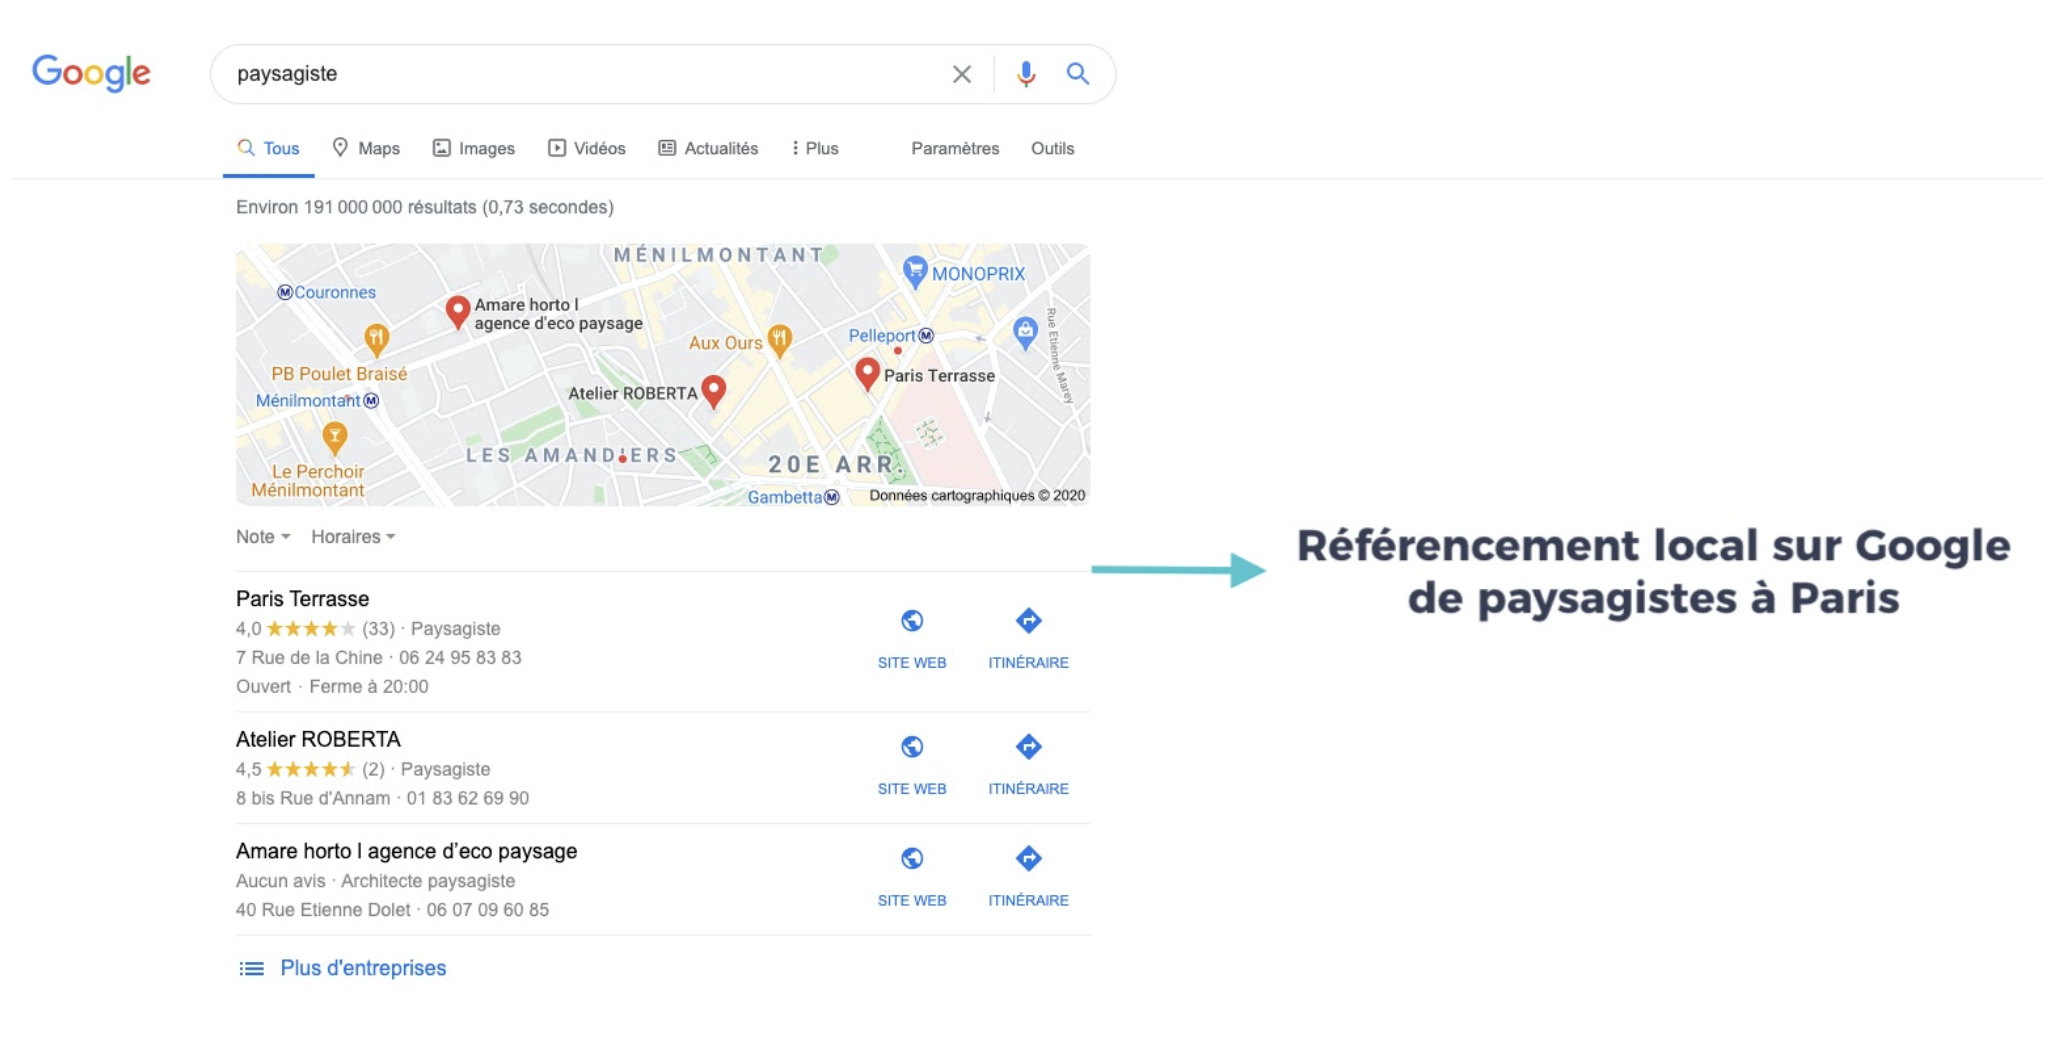Click the MONOPRIX shopping pin on map
Image resolution: width=2048 pixels, height=1050 pixels.
point(914,272)
